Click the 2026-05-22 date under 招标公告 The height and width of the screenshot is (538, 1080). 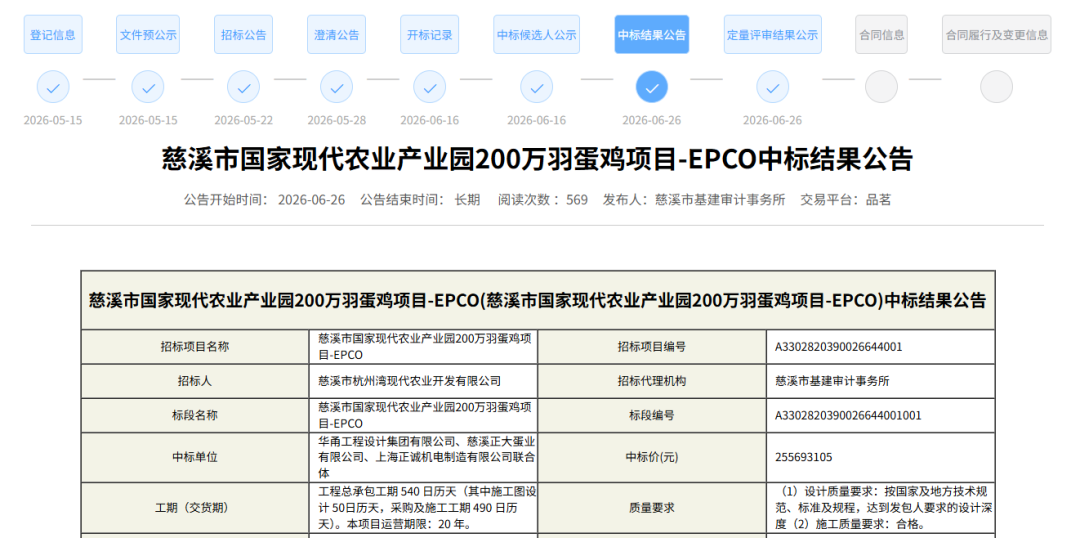(x=243, y=121)
